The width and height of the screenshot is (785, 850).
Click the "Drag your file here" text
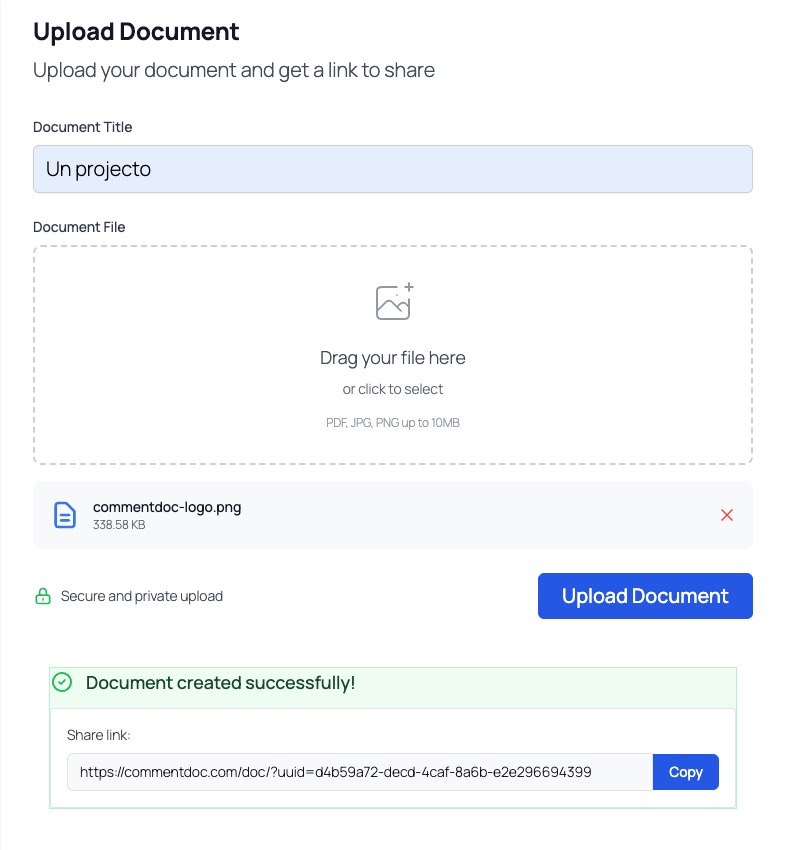(x=393, y=358)
